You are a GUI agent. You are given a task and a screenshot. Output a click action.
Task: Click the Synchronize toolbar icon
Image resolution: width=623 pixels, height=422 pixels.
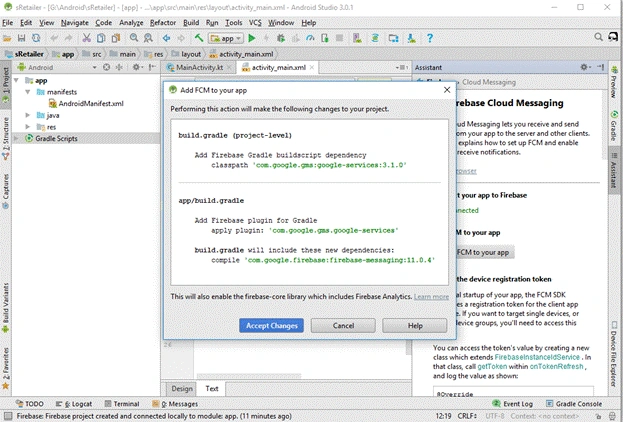click(x=36, y=38)
